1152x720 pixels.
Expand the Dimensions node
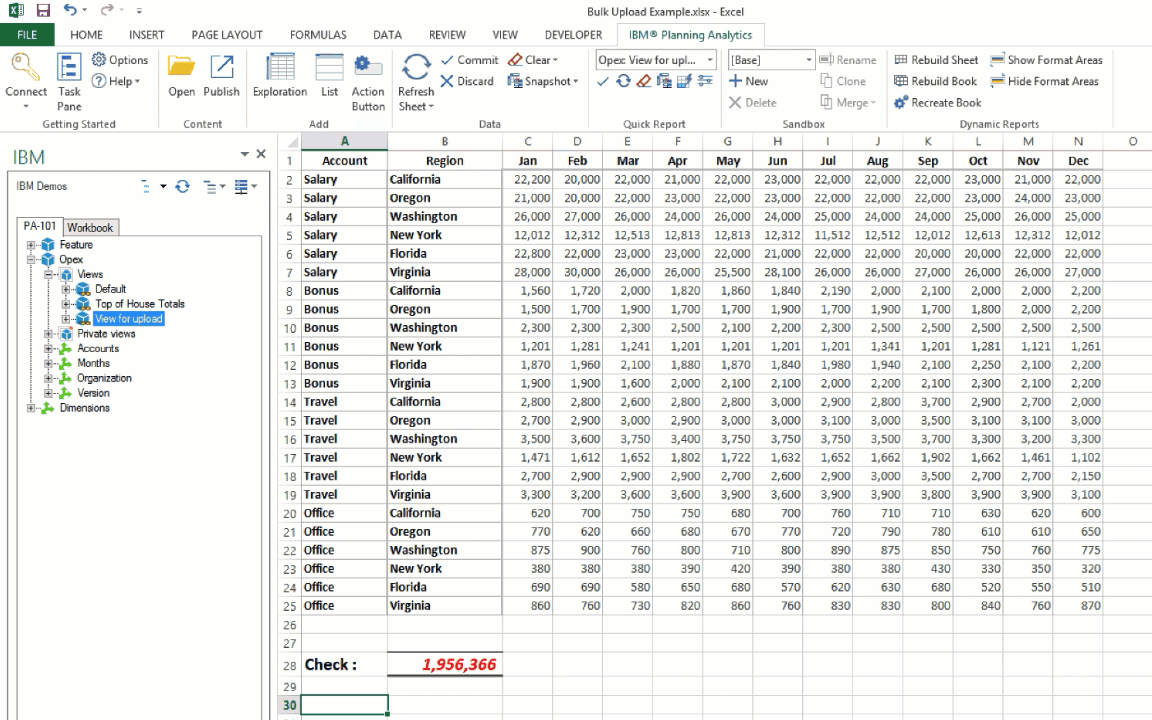(31, 408)
